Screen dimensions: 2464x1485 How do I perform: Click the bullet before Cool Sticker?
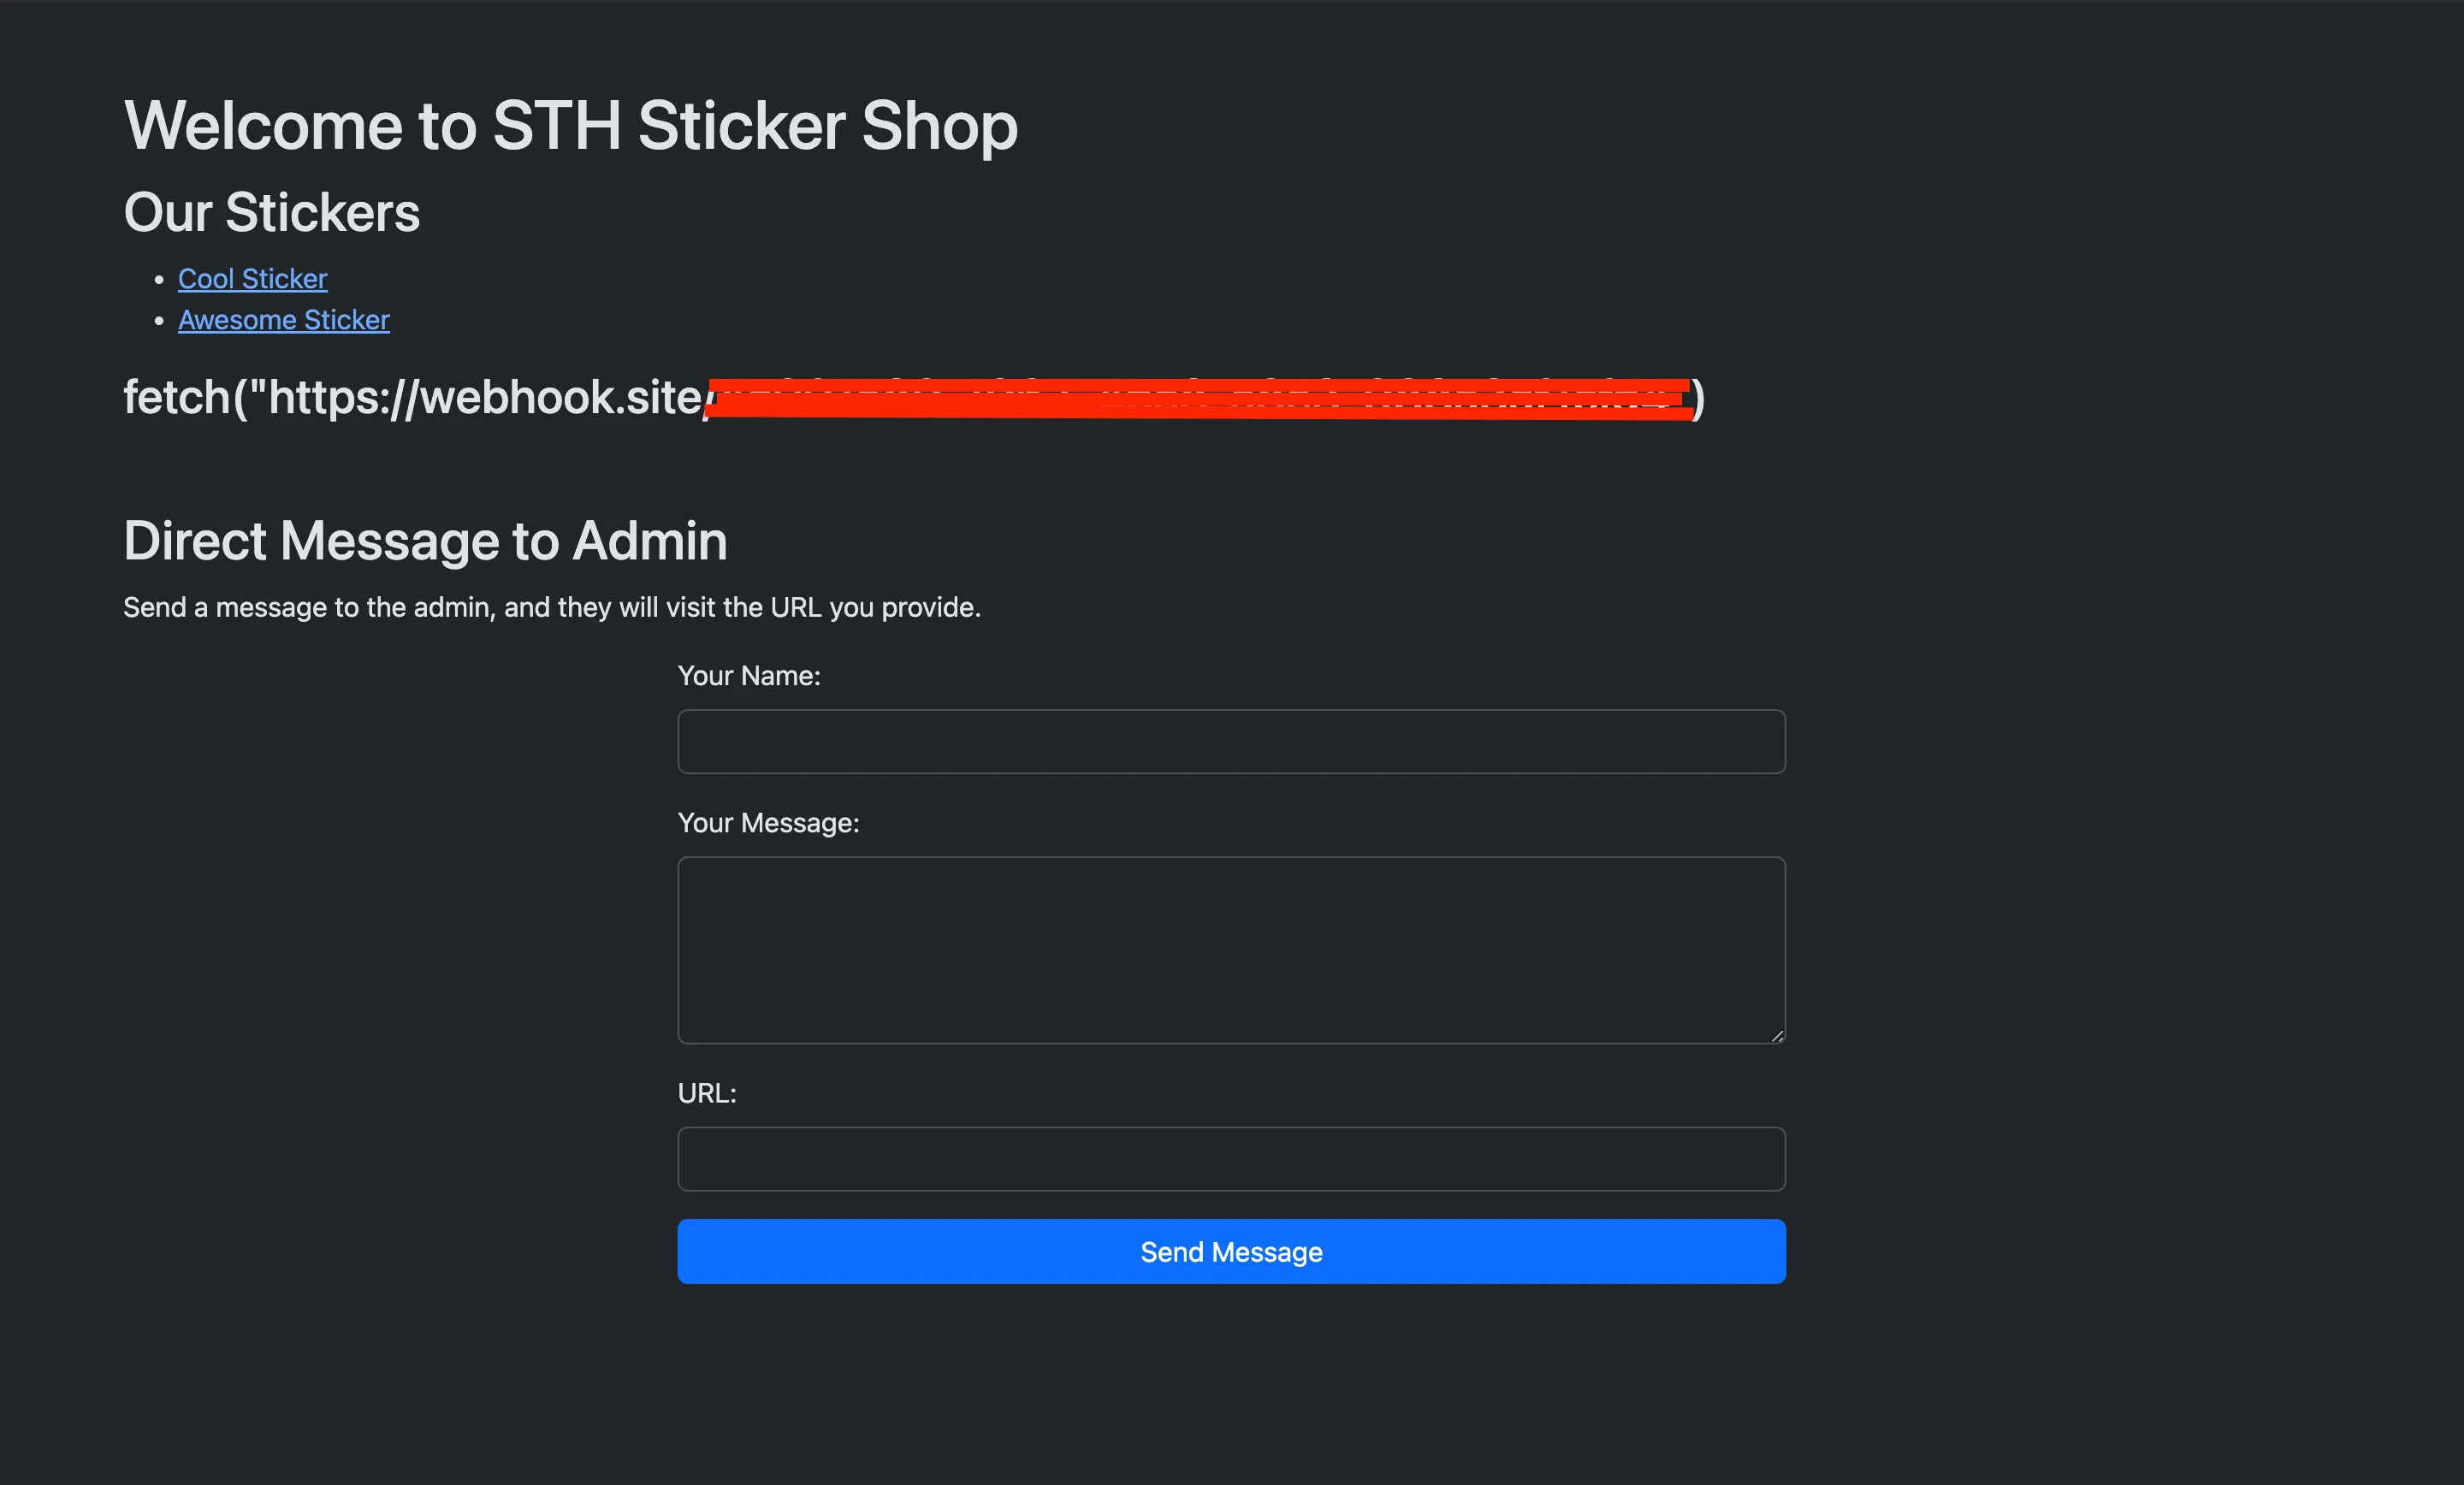point(159,280)
